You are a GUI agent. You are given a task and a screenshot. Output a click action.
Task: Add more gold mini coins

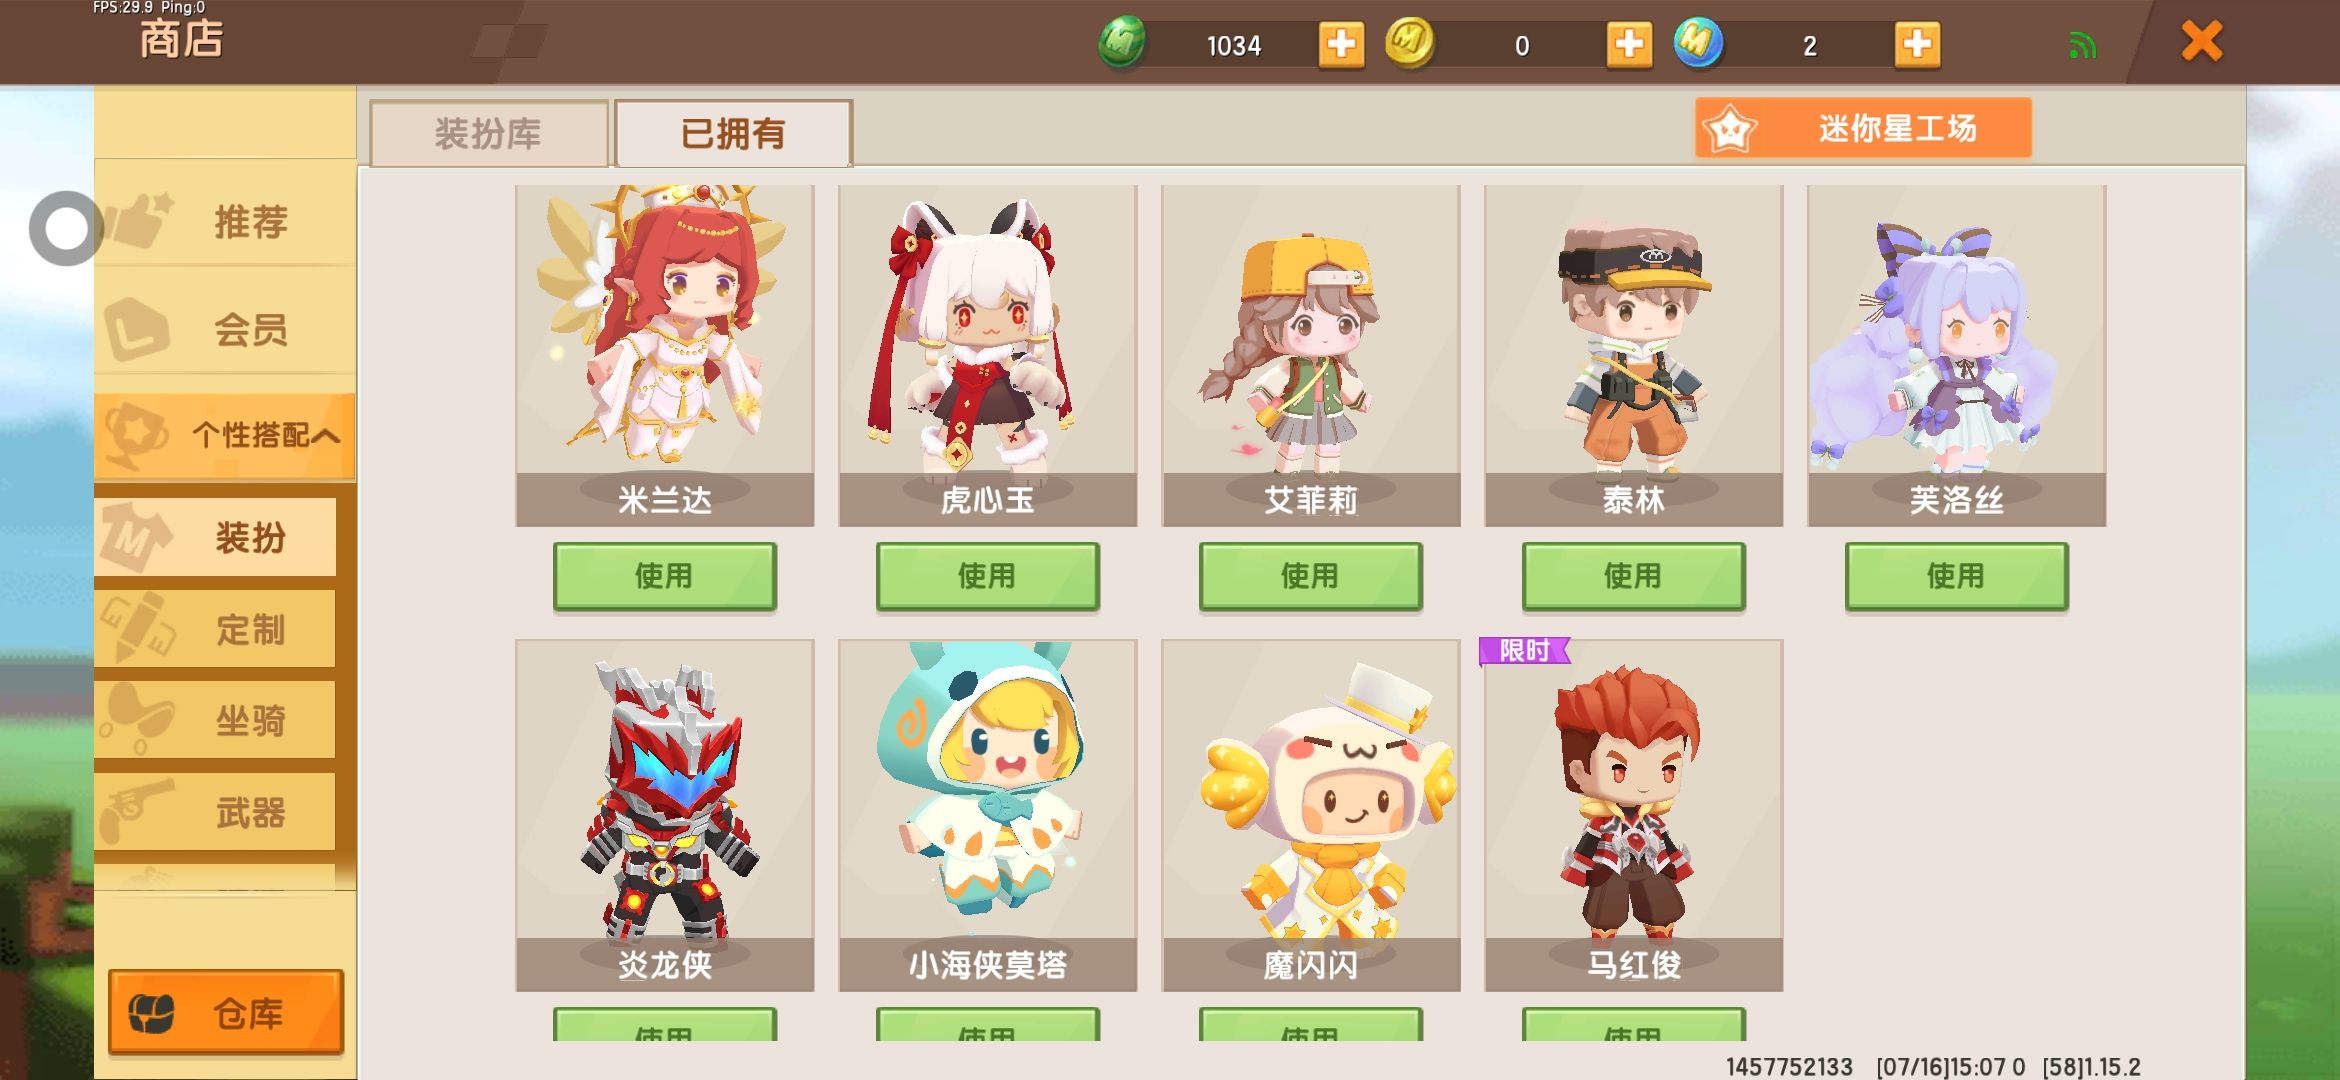tap(1629, 44)
